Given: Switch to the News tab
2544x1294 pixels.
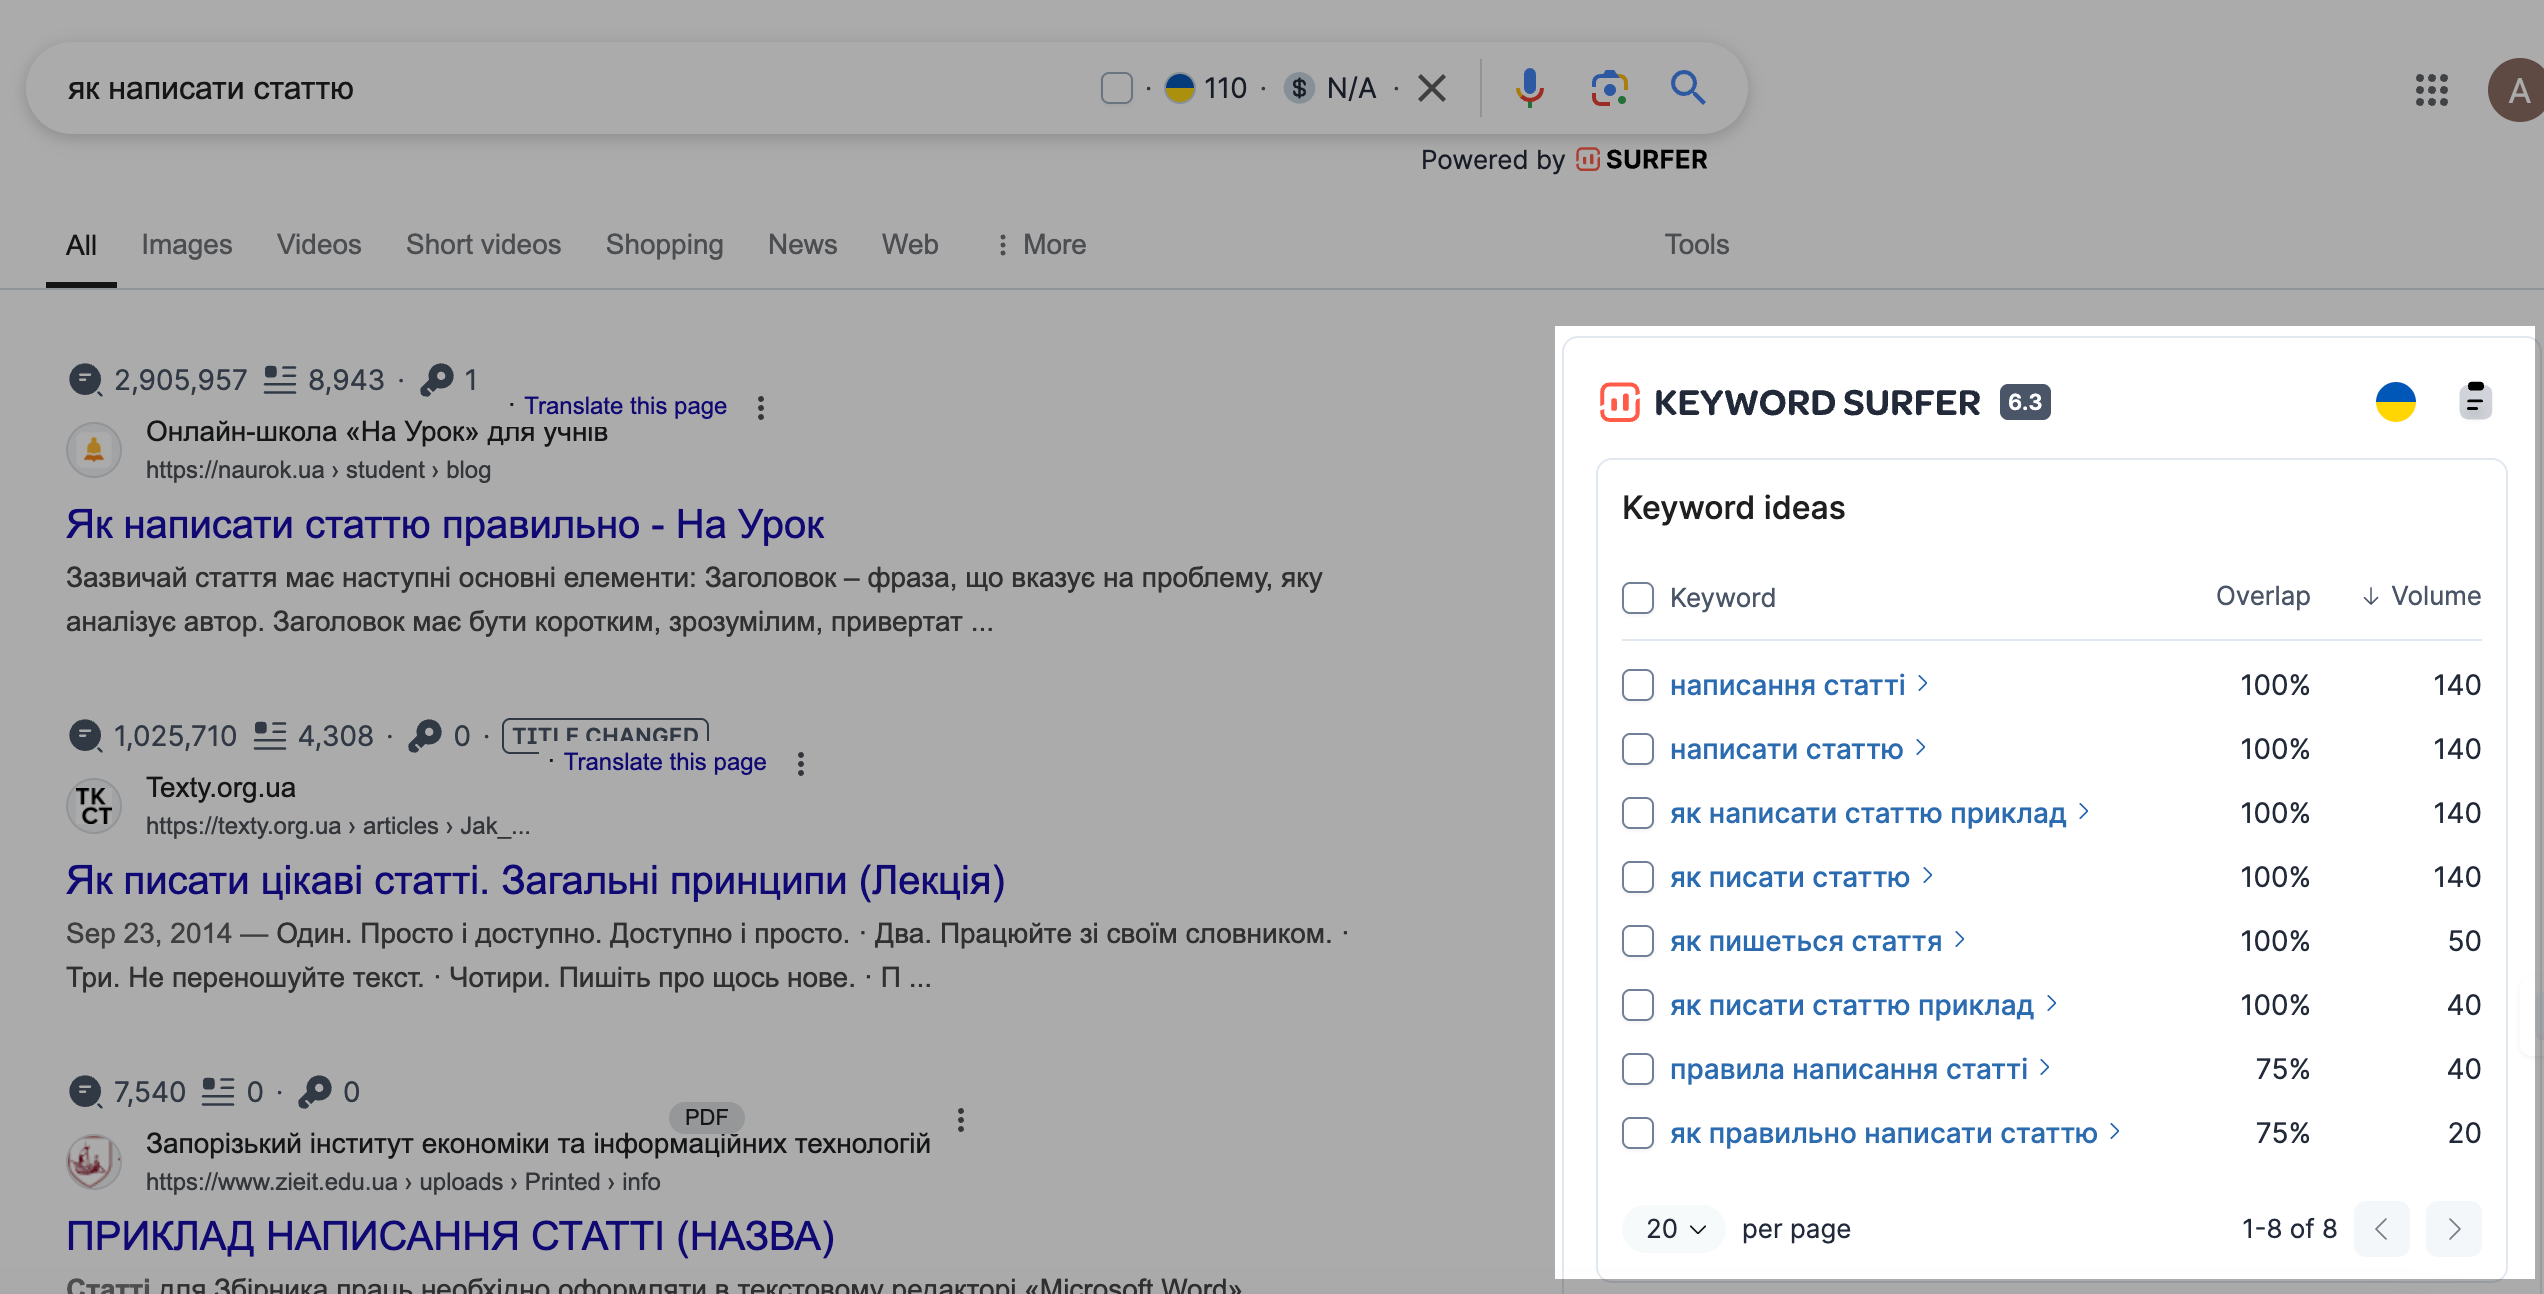Looking at the screenshot, I should [802, 245].
